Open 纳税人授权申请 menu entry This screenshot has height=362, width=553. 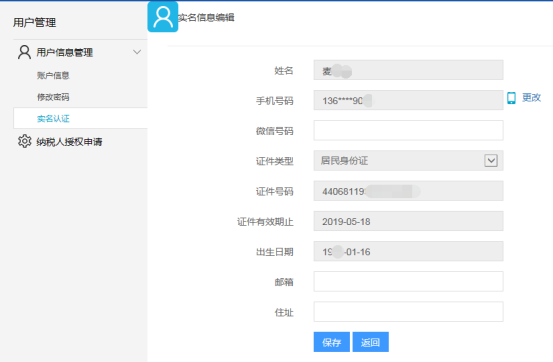click(69, 142)
